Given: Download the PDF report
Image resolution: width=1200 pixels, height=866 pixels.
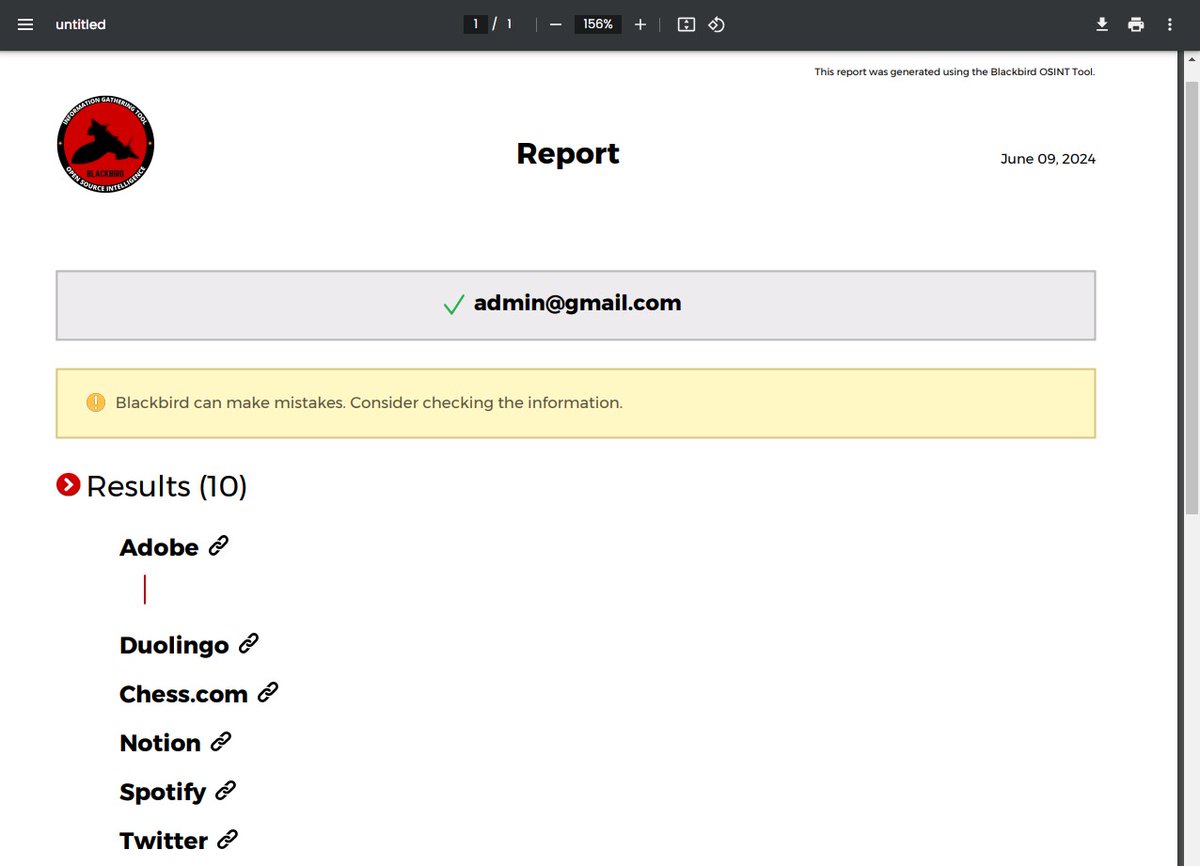Looking at the screenshot, I should coord(1102,24).
